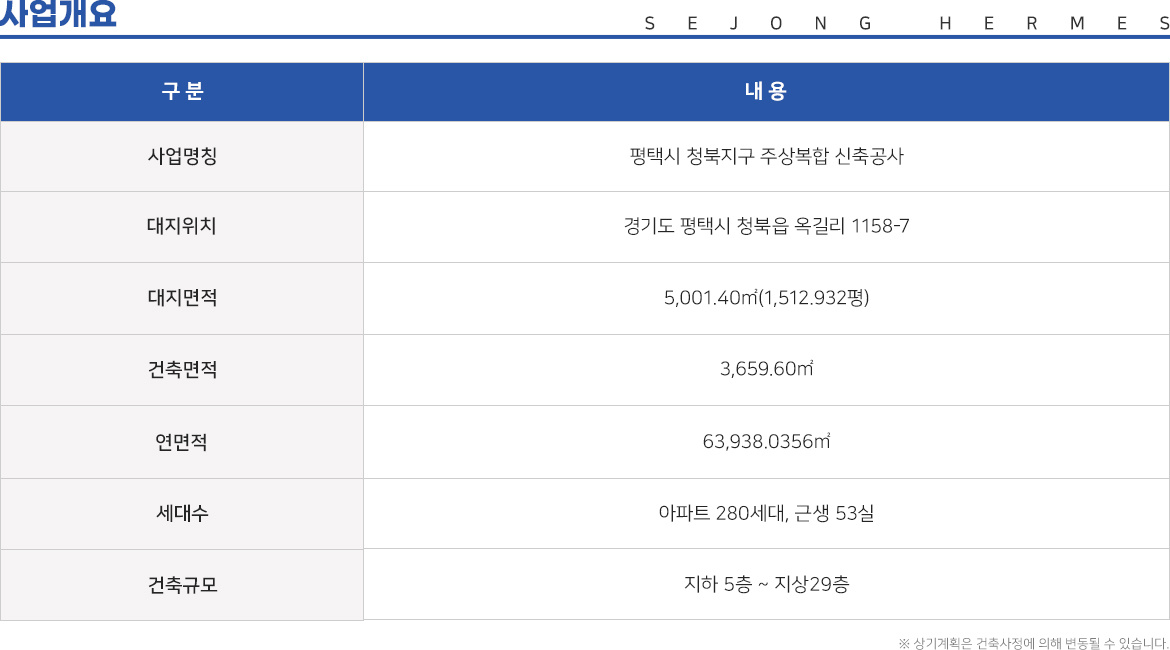Click the 평택시 청북지구 주상복합 신축공사 cell
The width and height of the screenshot is (1170, 650).
766,157
